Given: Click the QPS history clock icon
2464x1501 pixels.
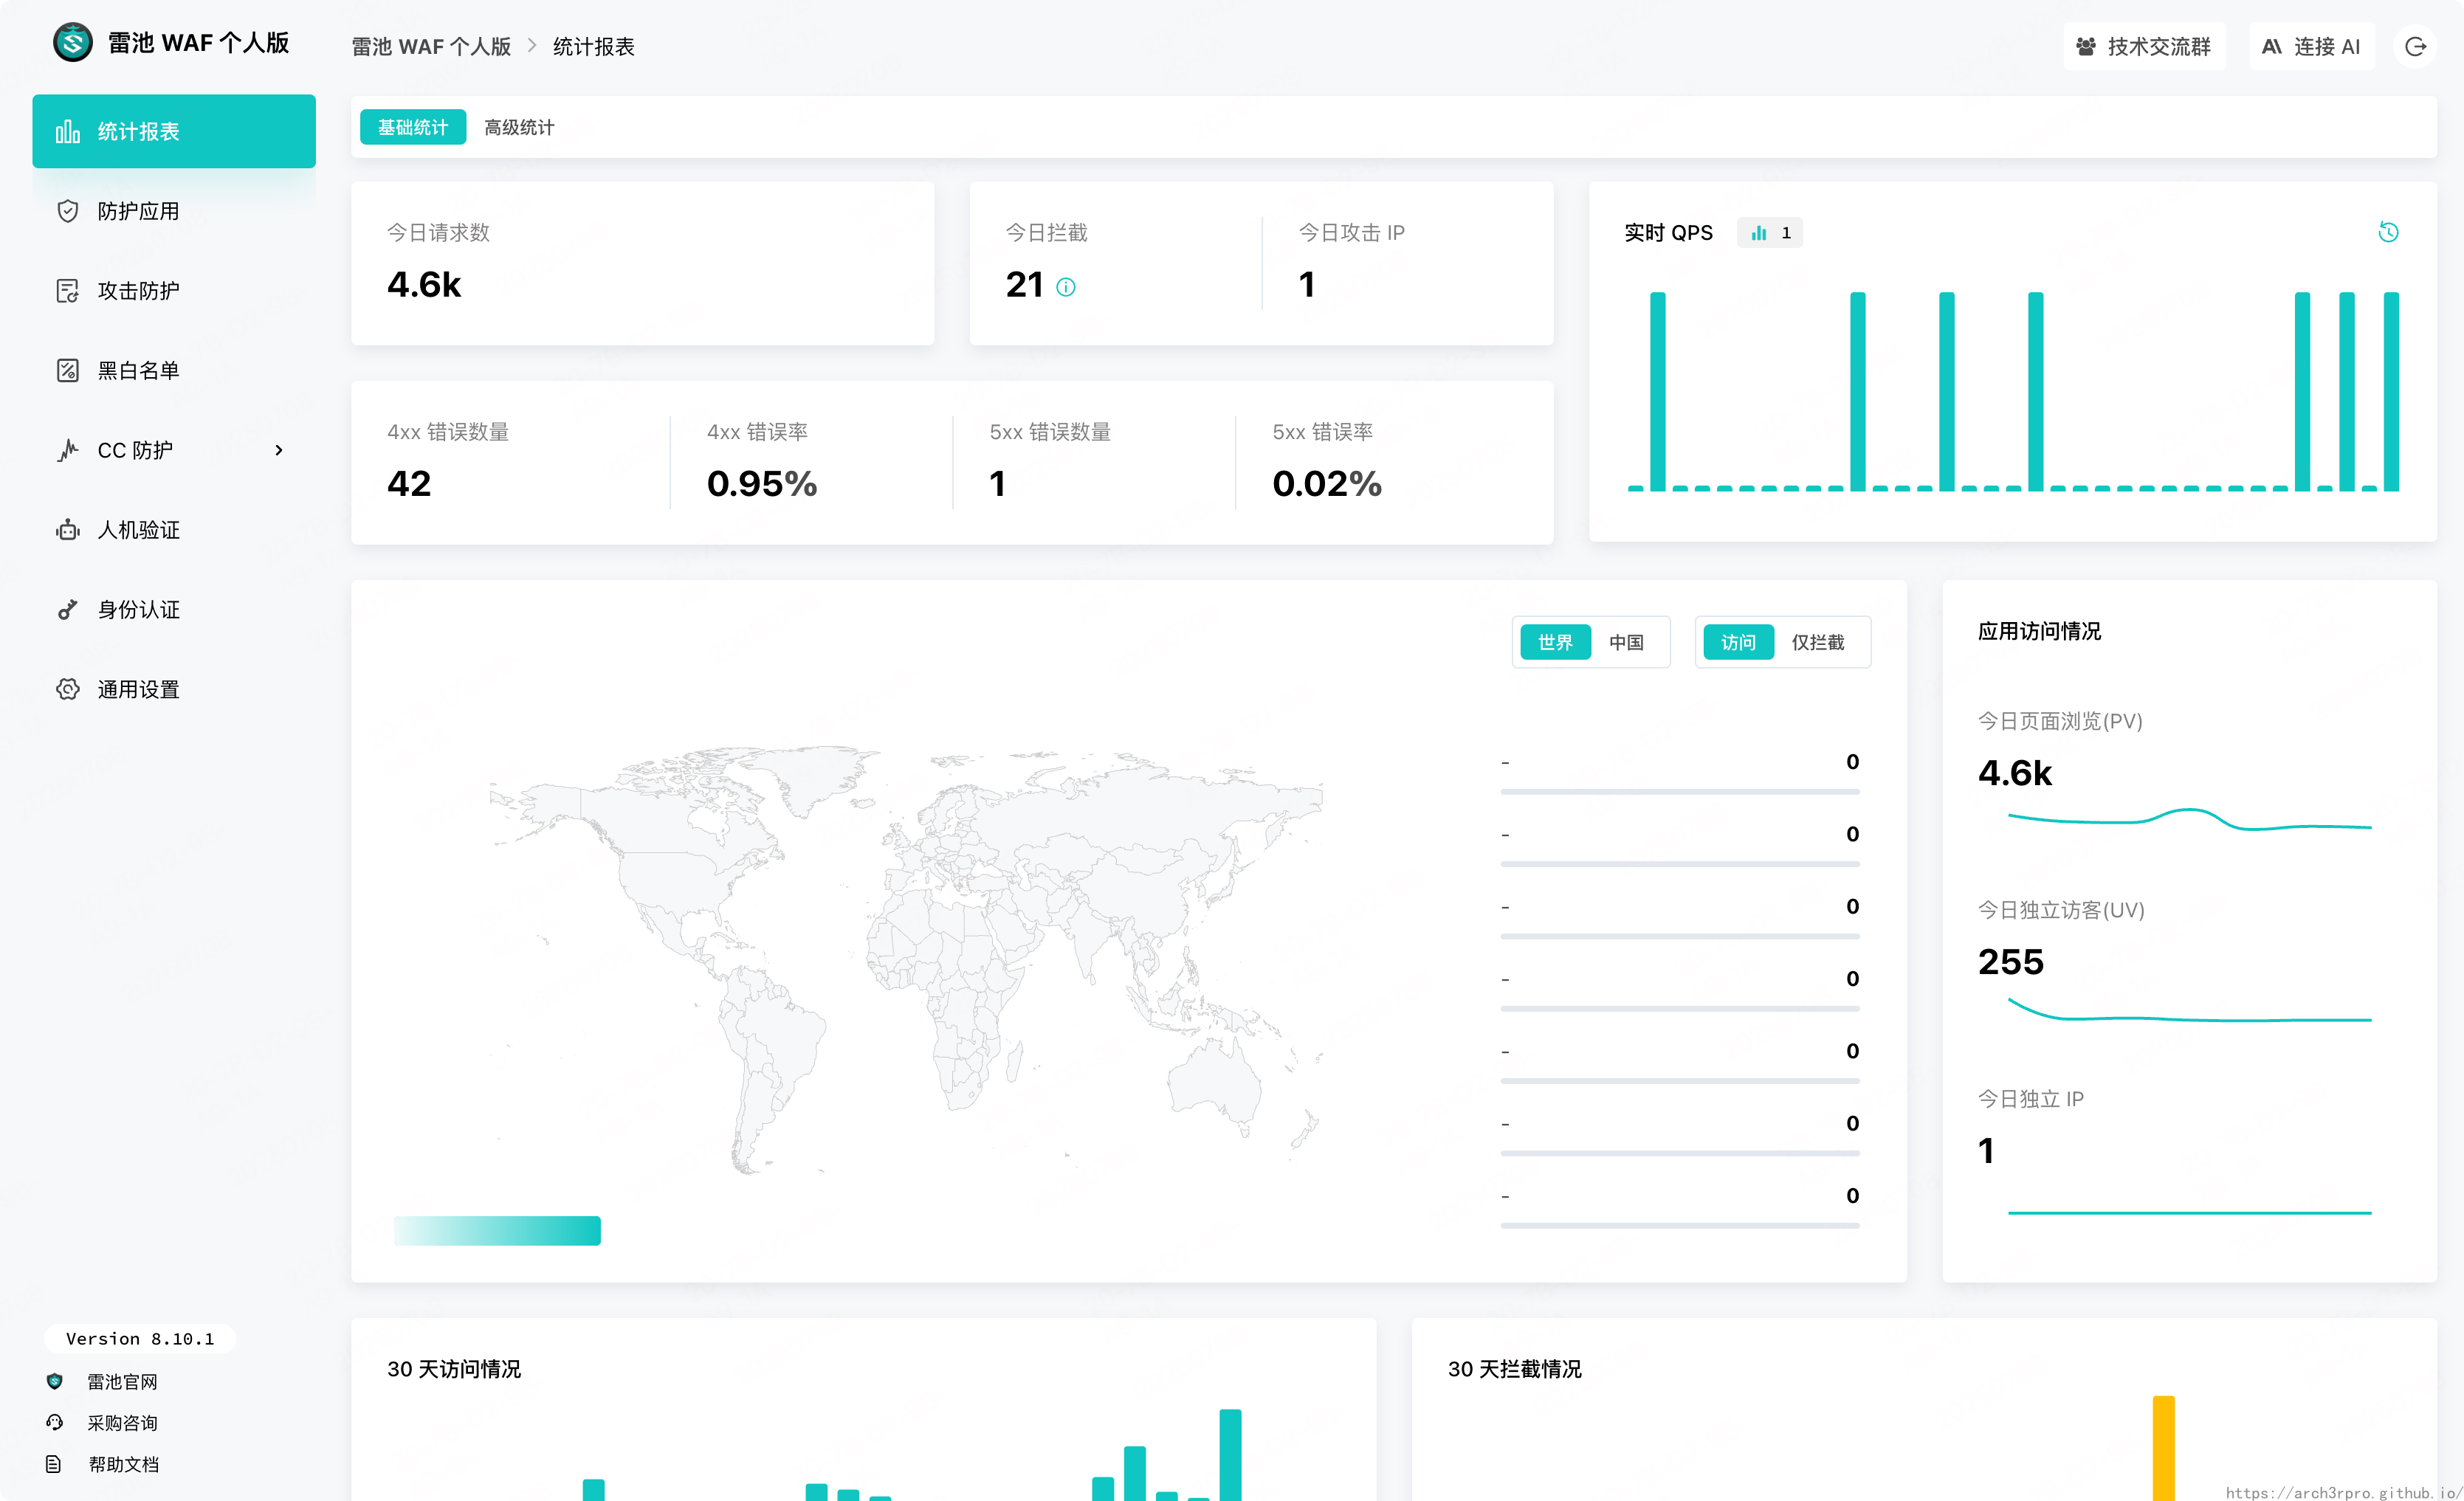Looking at the screenshot, I should pyautogui.click(x=2388, y=232).
